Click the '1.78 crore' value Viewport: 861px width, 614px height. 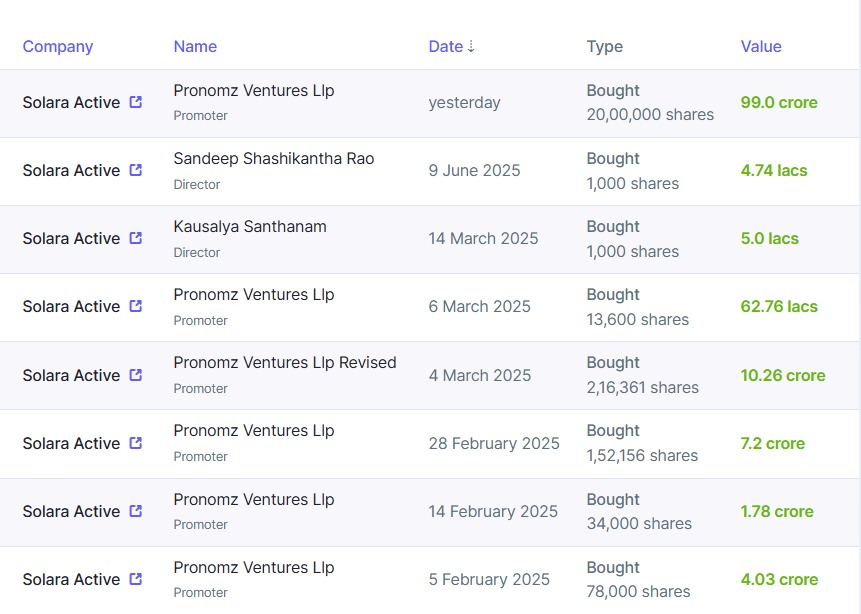(777, 512)
